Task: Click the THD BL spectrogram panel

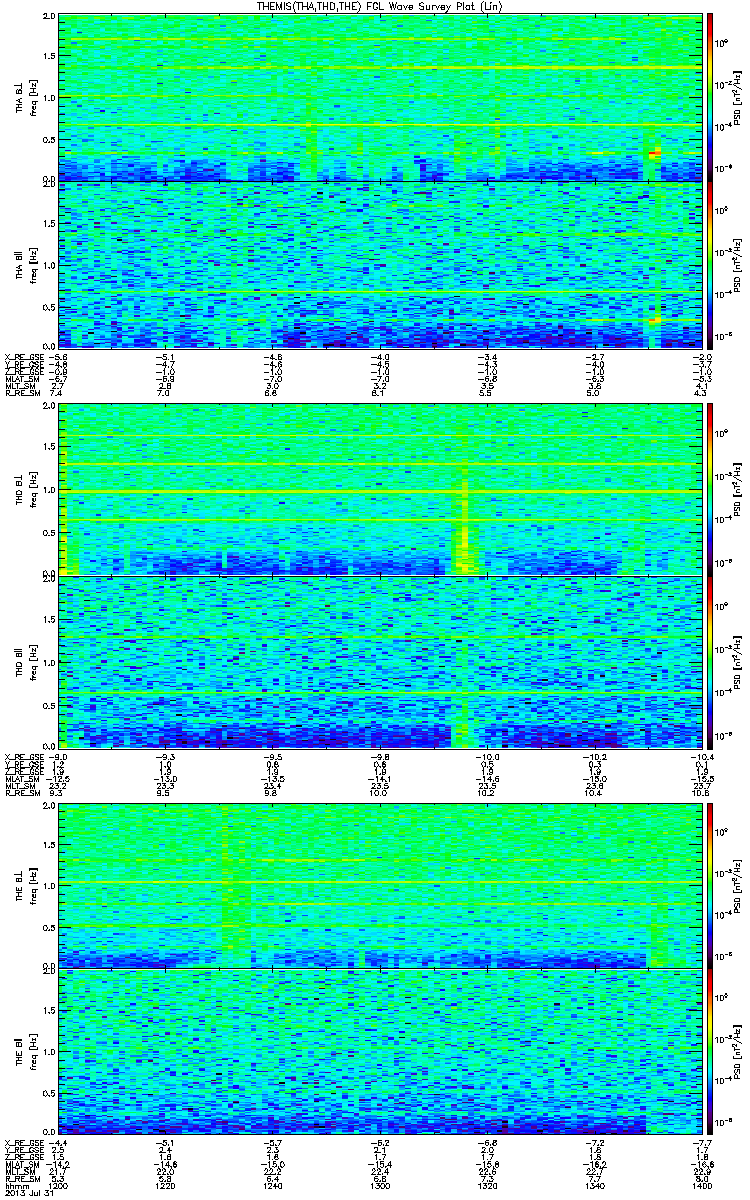Action: [379, 490]
